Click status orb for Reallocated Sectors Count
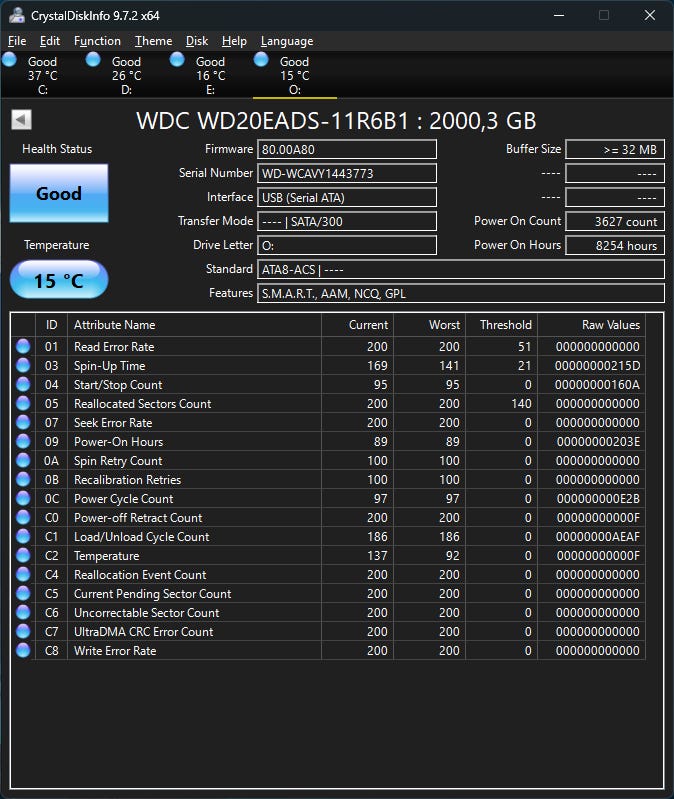The width and height of the screenshot is (674, 799). tap(23, 404)
